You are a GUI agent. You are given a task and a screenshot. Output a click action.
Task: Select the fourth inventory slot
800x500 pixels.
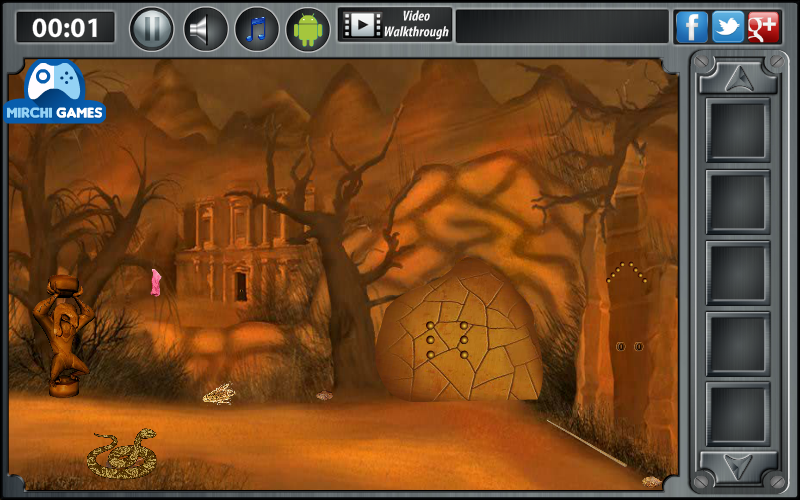tap(738, 343)
